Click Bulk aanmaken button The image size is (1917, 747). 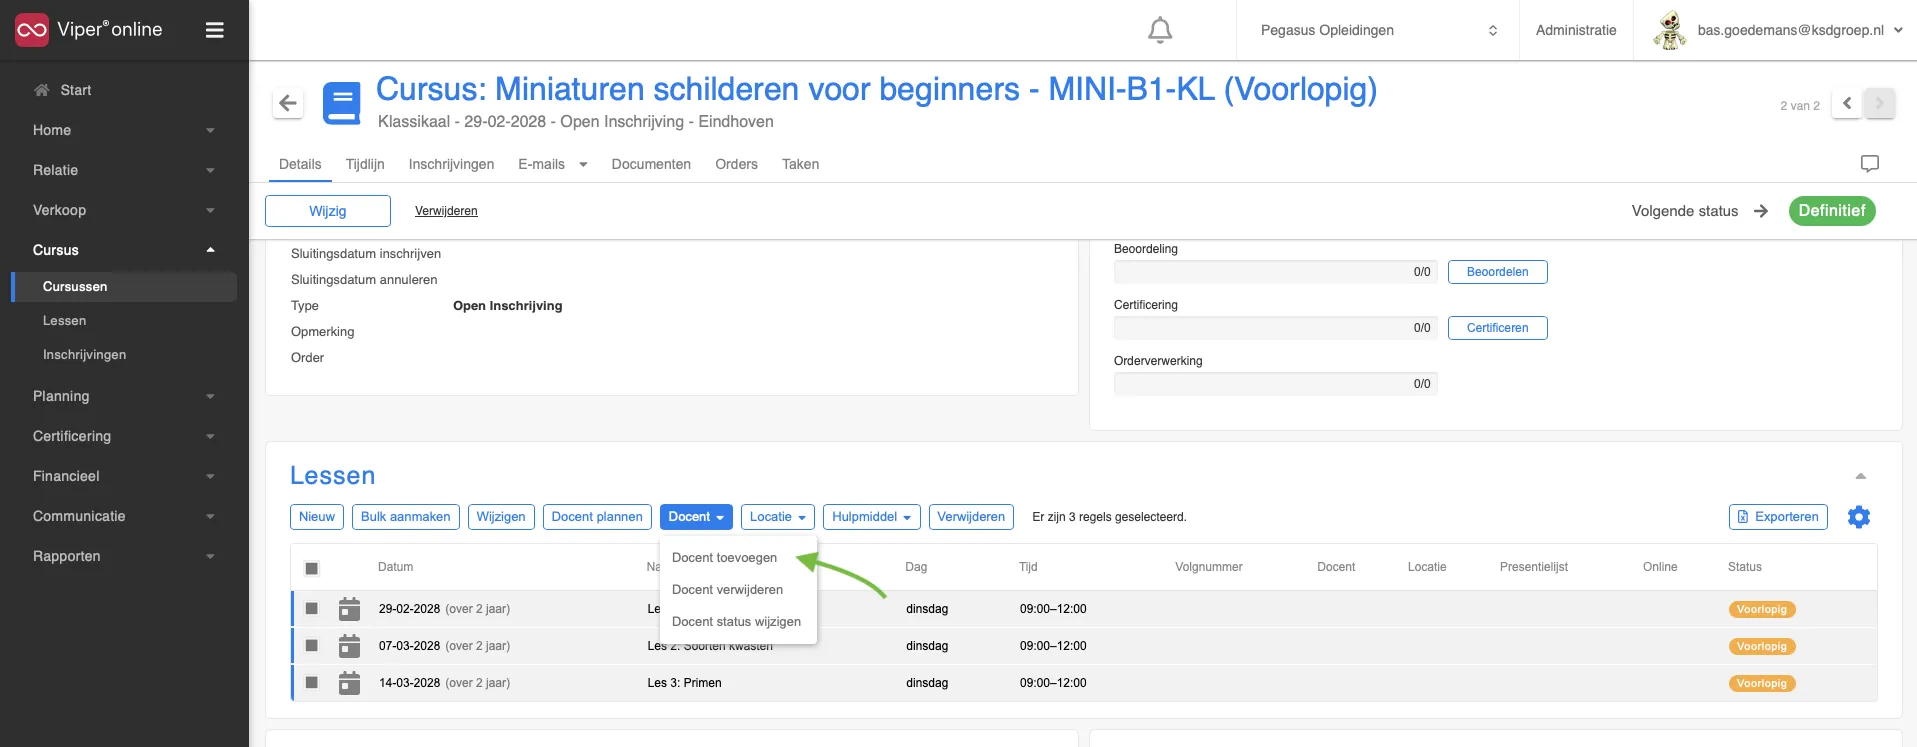(406, 517)
